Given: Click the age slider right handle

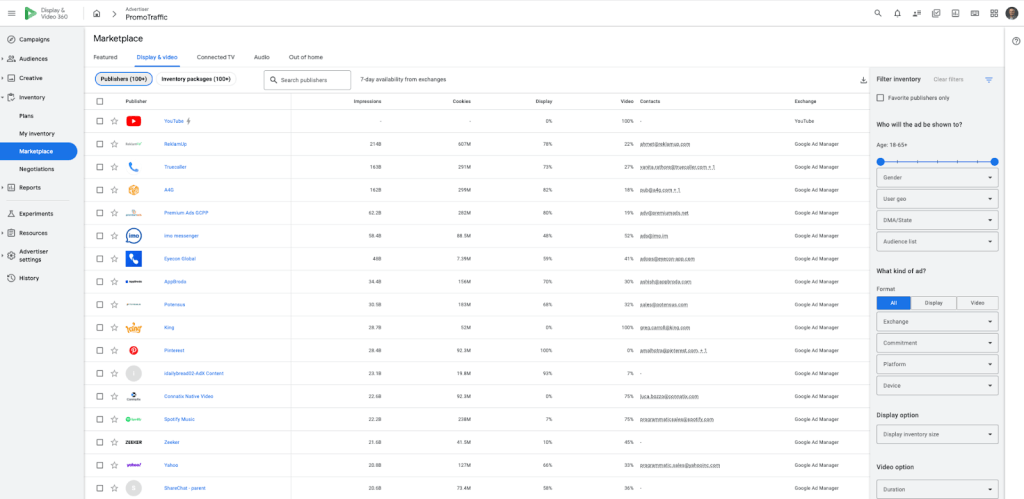Looking at the screenshot, I should [995, 161].
